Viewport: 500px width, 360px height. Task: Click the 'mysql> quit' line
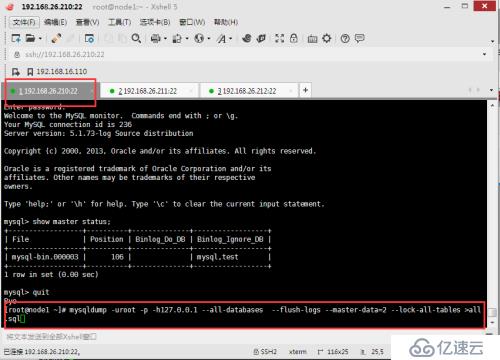pyautogui.click(x=27, y=292)
